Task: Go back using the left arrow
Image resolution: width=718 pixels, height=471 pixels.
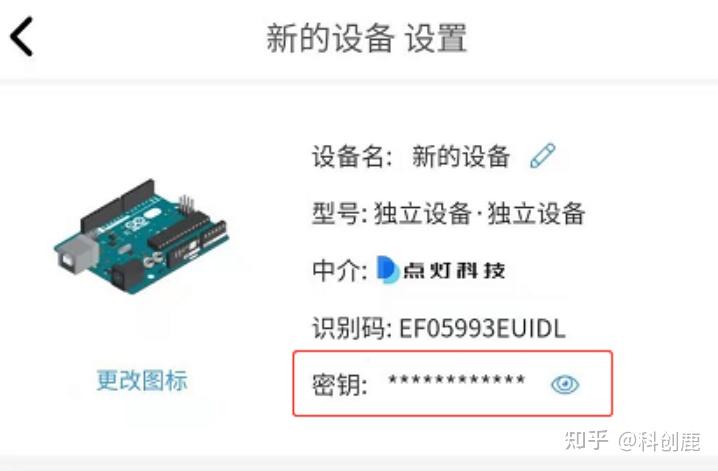Action: click(x=22, y=37)
